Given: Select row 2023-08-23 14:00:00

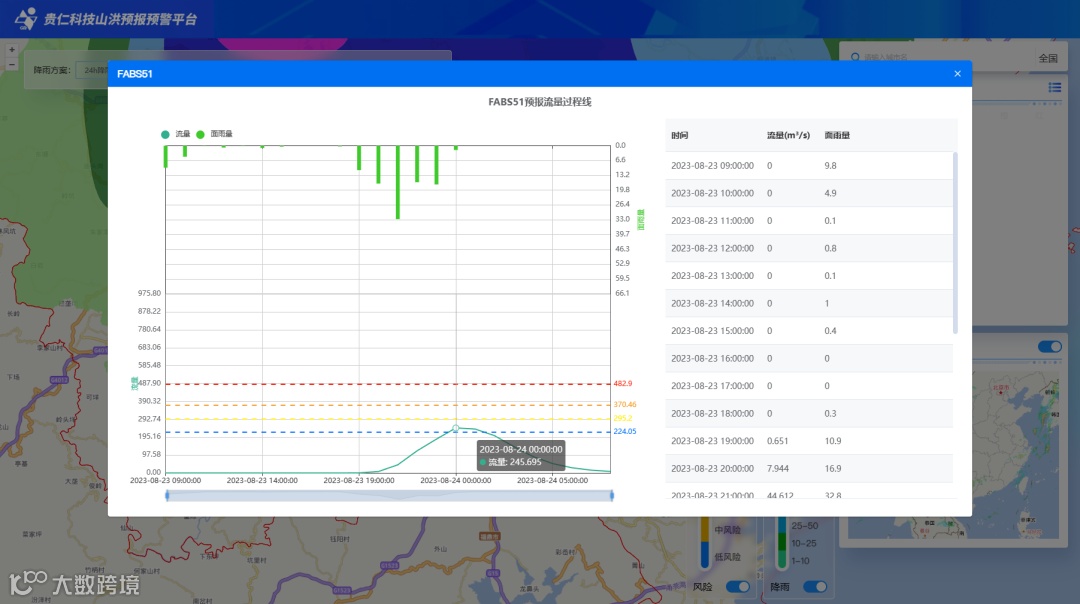Looking at the screenshot, I should (809, 303).
